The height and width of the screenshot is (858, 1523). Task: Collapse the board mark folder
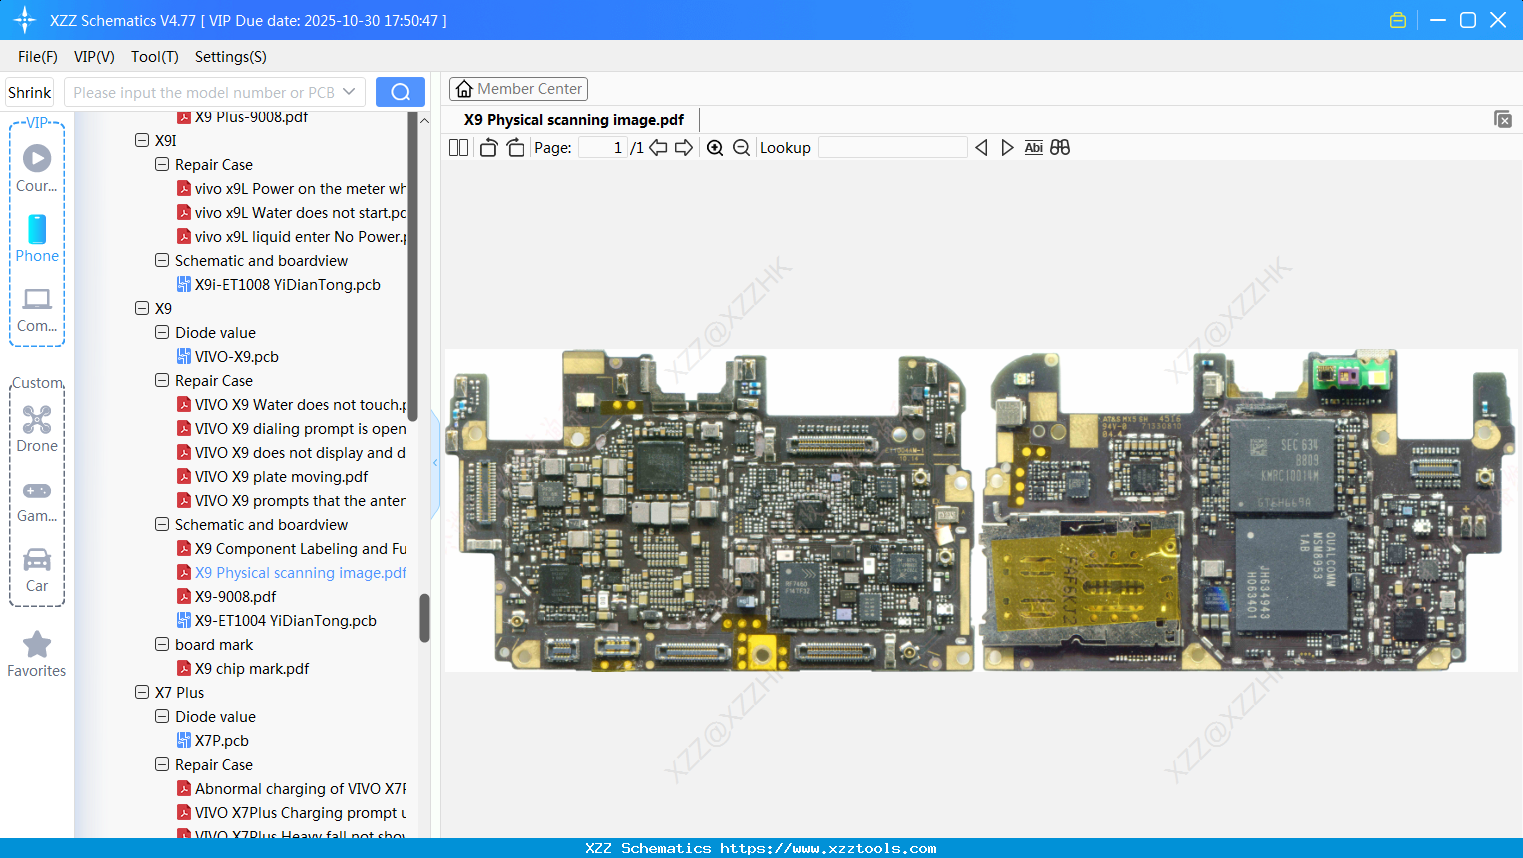click(162, 644)
